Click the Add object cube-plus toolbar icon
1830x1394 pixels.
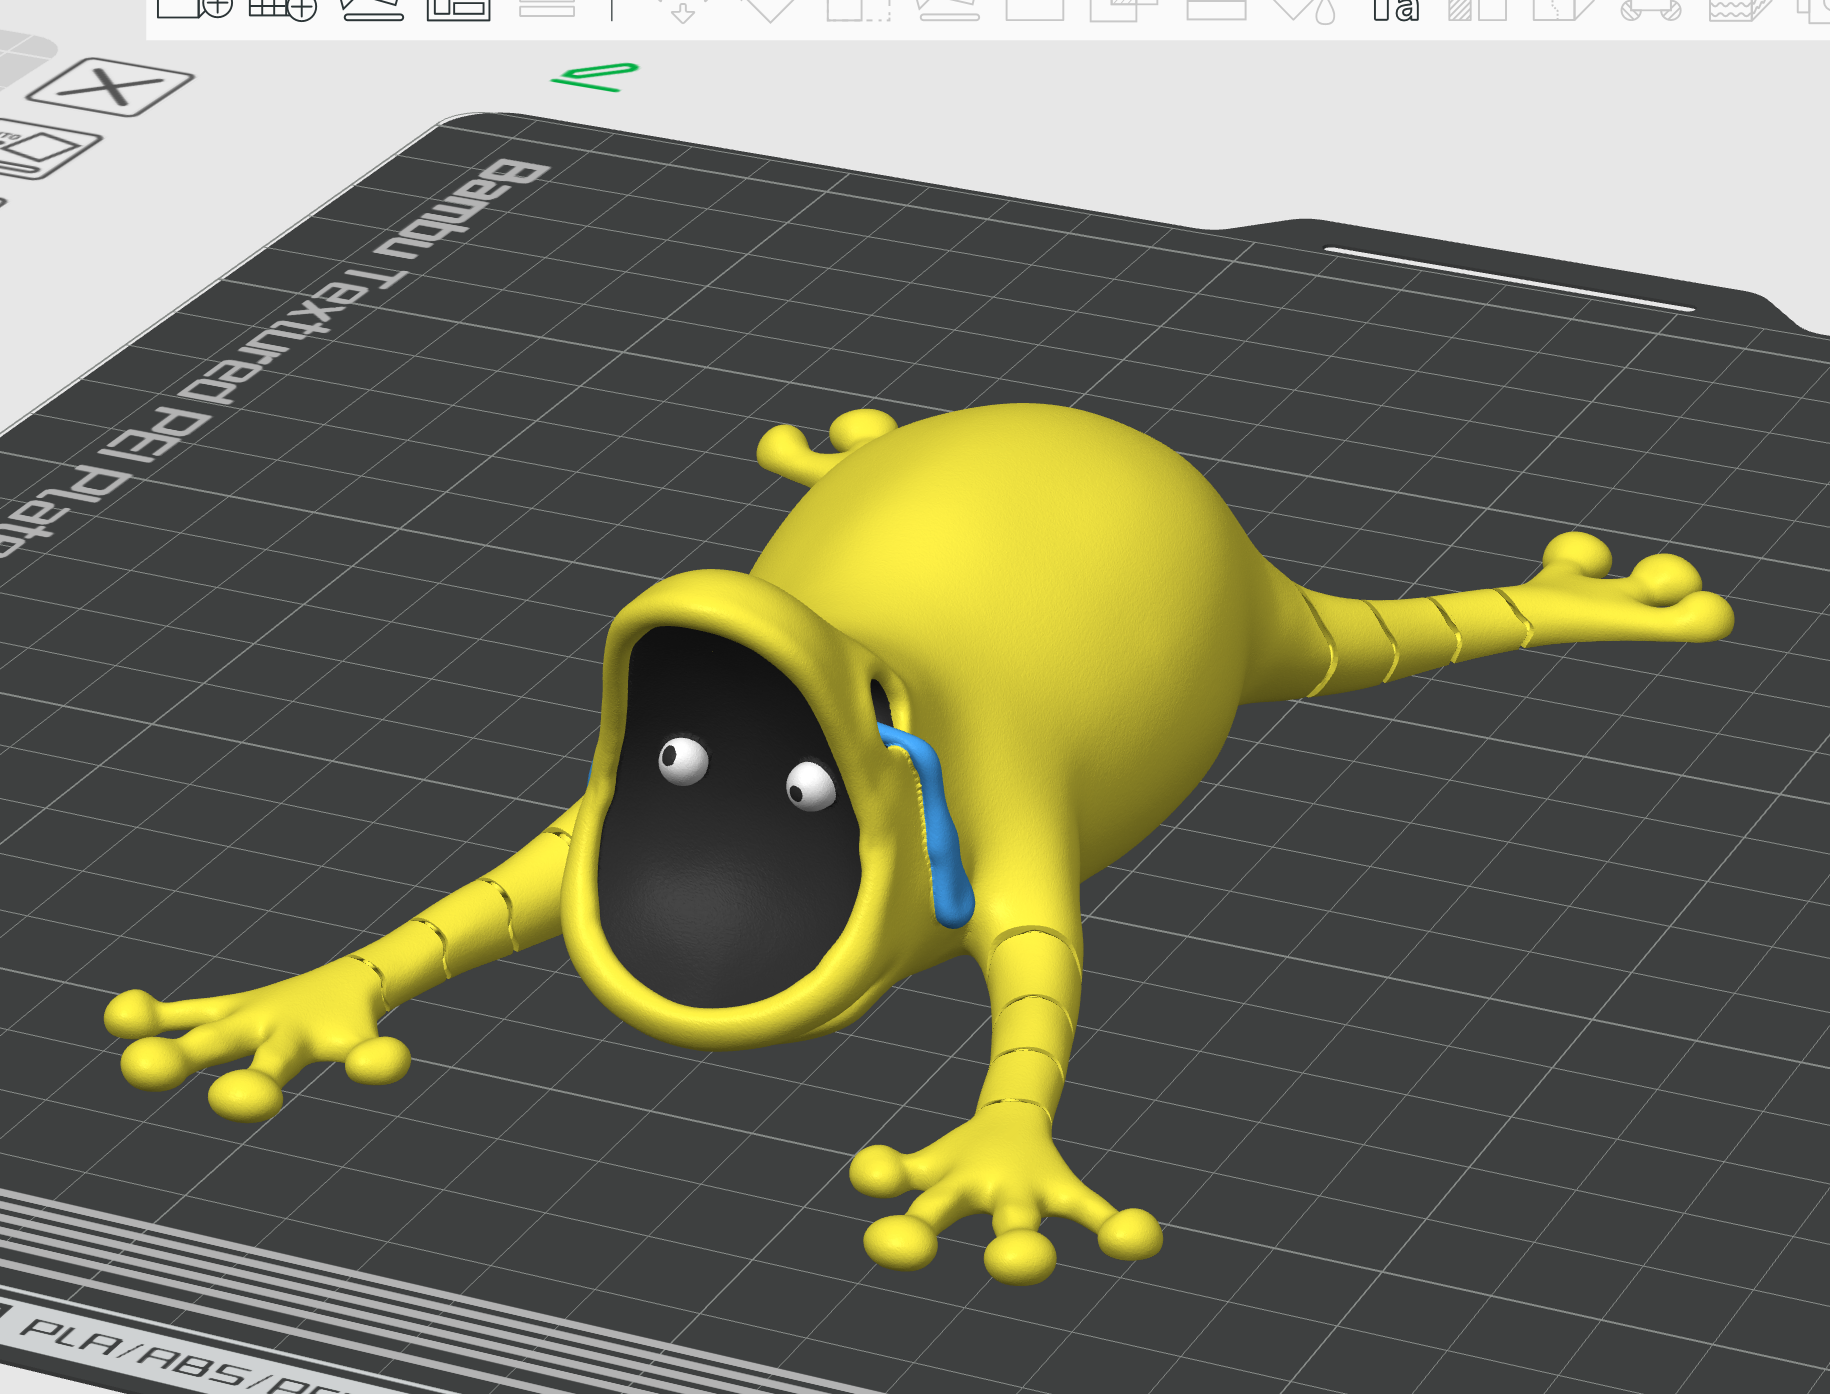pyautogui.click(x=195, y=8)
